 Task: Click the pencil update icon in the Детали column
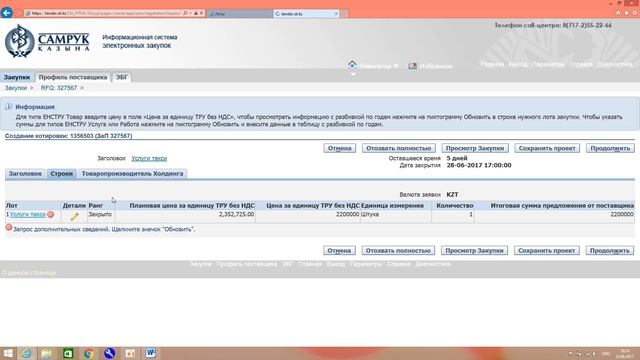click(x=74, y=217)
